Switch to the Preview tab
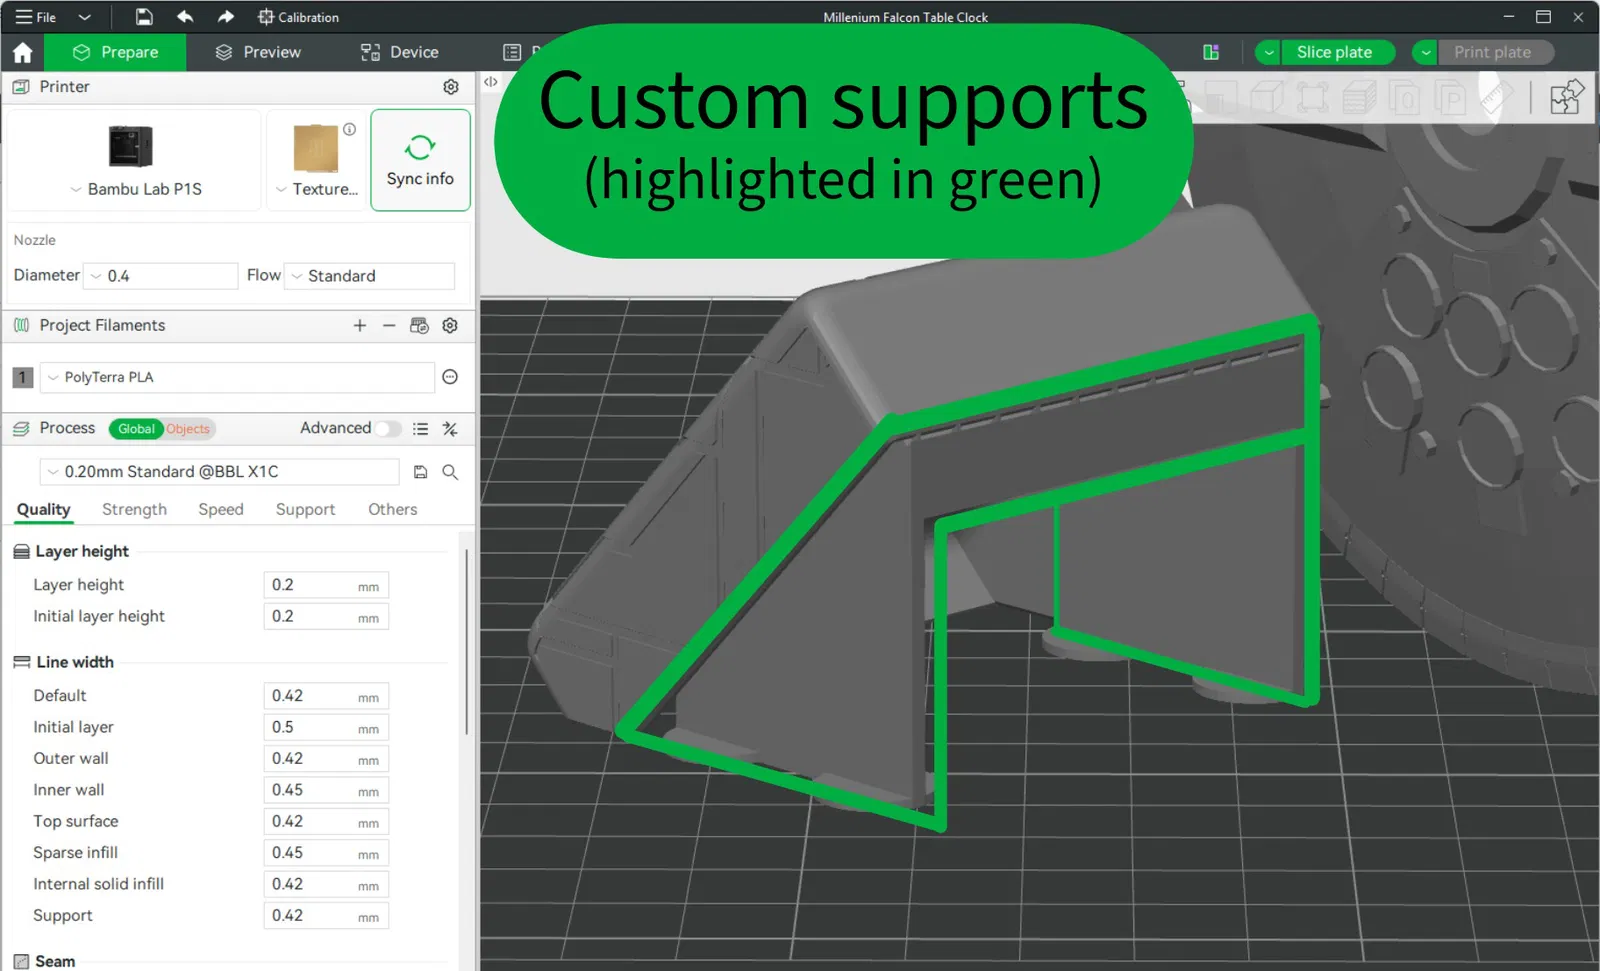The image size is (1600, 971). coord(258,52)
